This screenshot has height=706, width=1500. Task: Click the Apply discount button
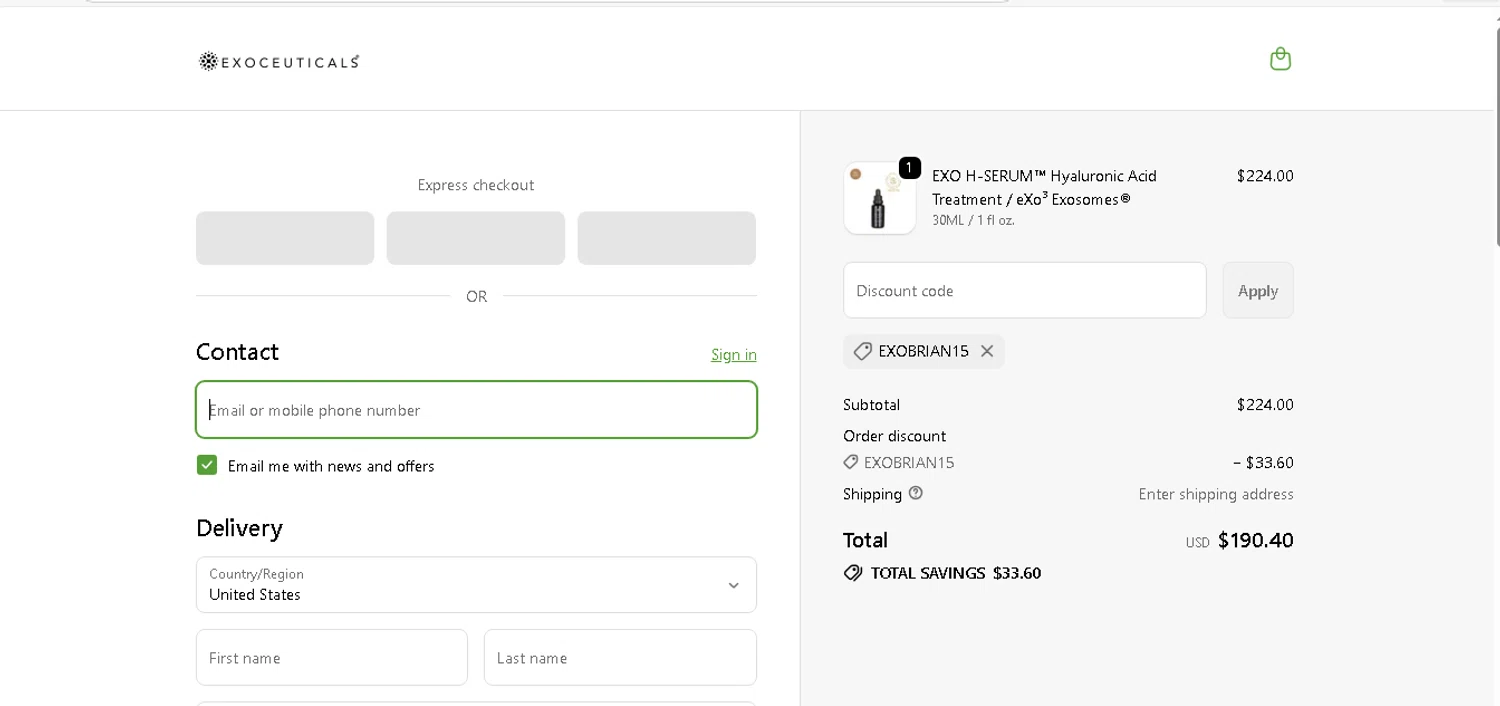1258,290
